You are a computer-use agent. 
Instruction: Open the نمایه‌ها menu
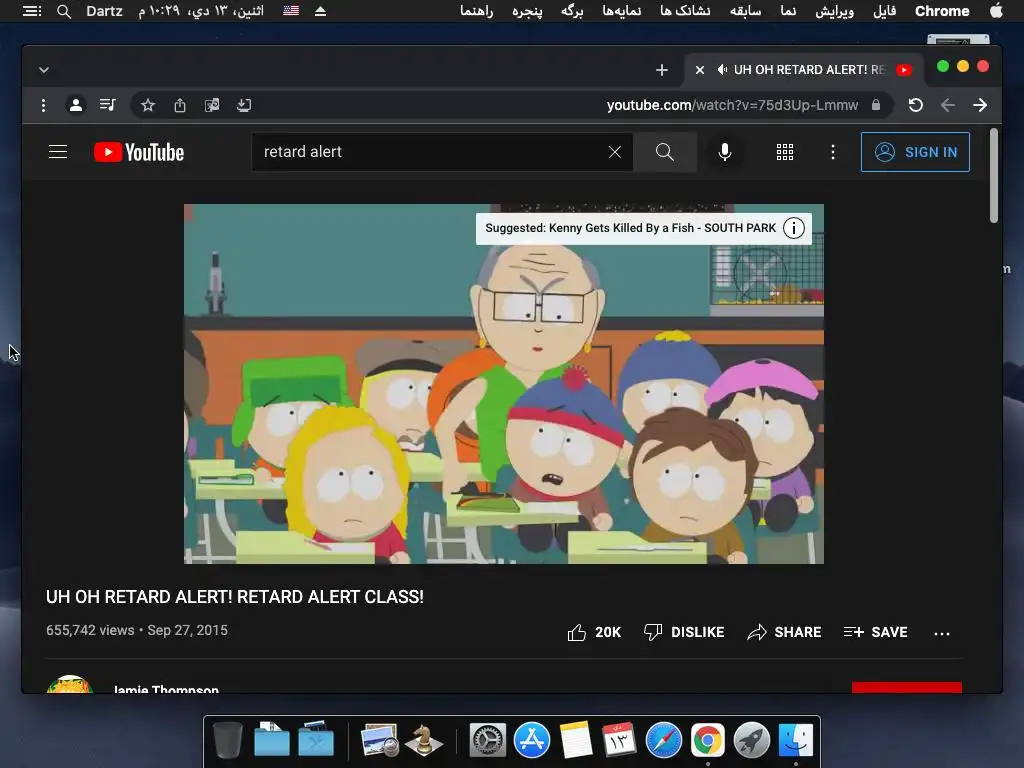[621, 11]
